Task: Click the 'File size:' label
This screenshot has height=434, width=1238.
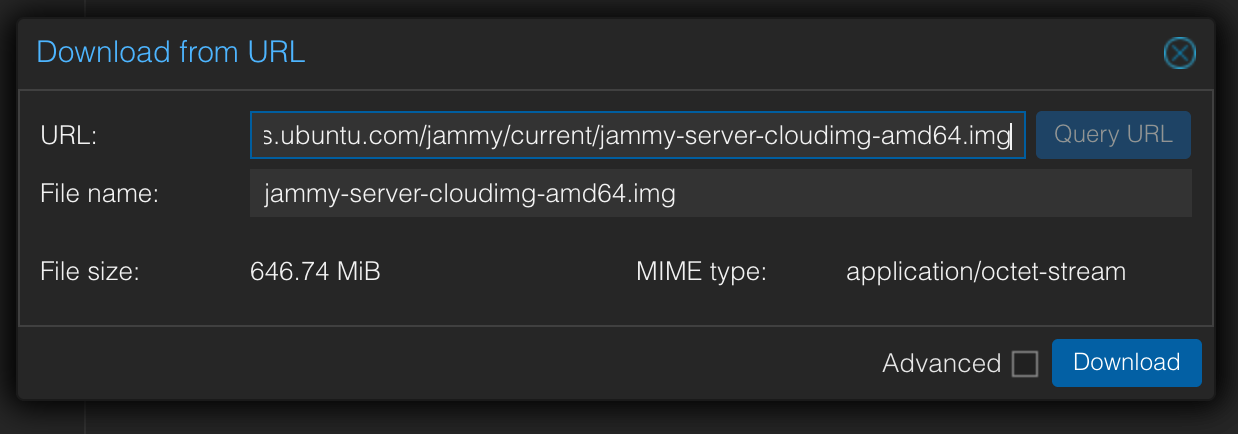Action: (x=90, y=271)
